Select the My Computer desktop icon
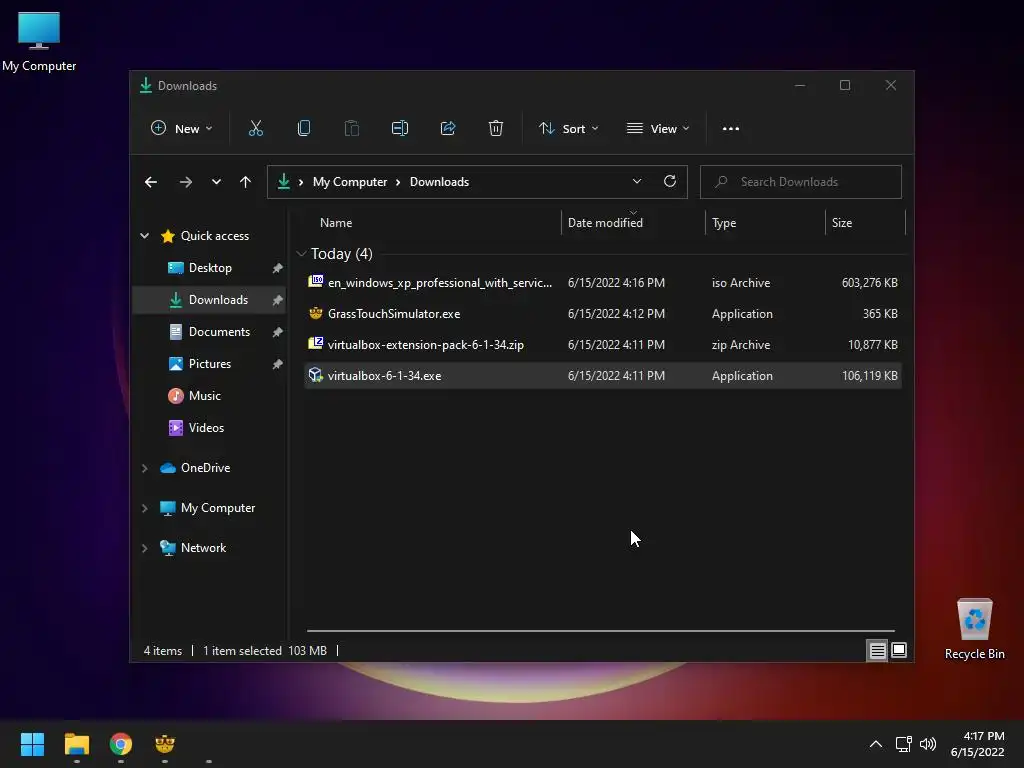The image size is (1024, 768). point(39,41)
